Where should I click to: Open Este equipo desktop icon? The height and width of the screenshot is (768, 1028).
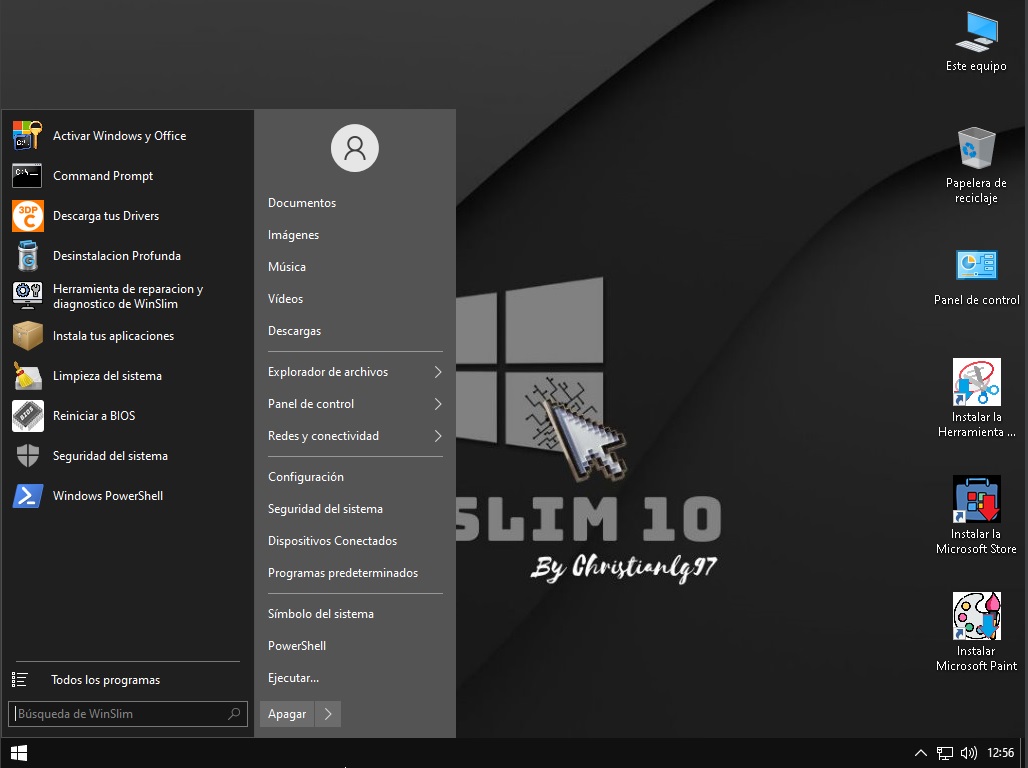[976, 31]
